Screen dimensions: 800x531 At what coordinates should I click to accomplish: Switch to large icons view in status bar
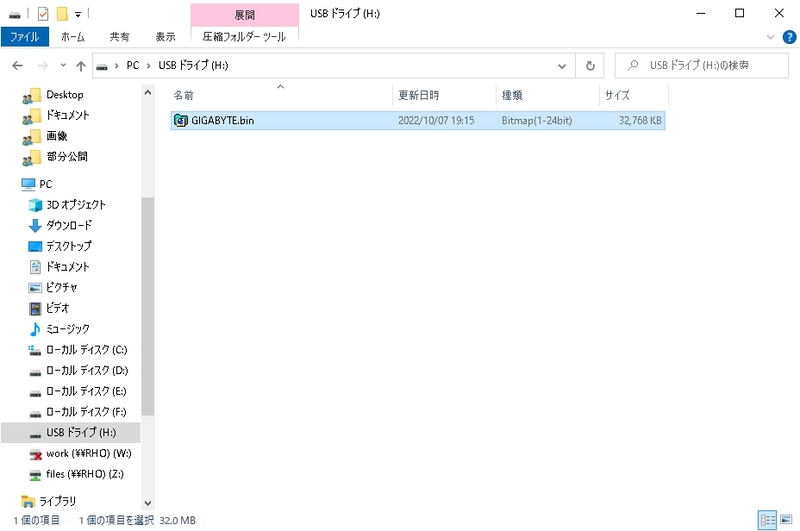[x=786, y=520]
